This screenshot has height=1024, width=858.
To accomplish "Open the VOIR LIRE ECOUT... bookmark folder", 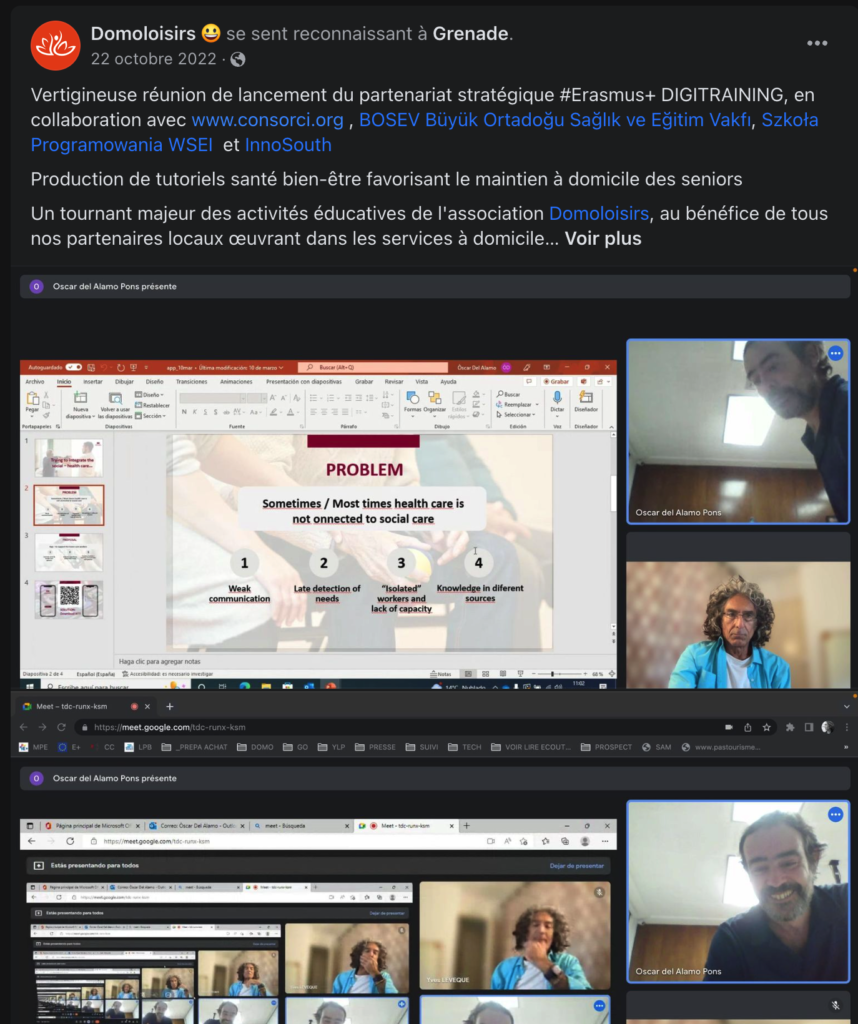I will (531, 747).
